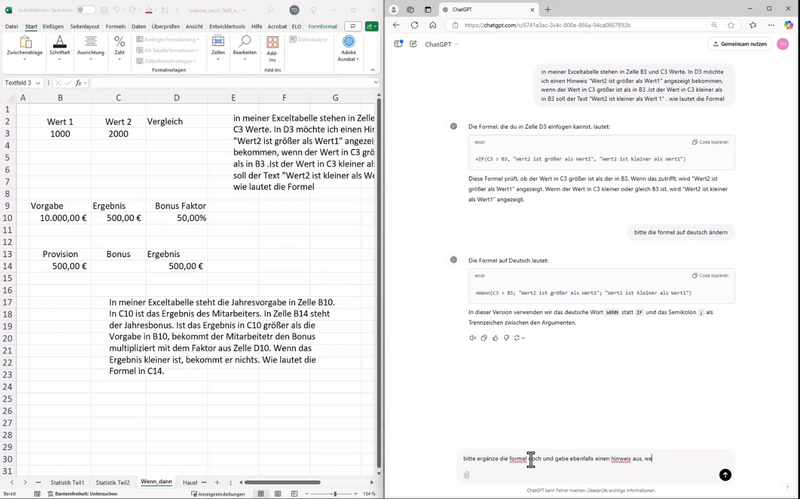The width and height of the screenshot is (800, 499).
Task: Click into the ChatGPT message input field
Action: (590, 459)
